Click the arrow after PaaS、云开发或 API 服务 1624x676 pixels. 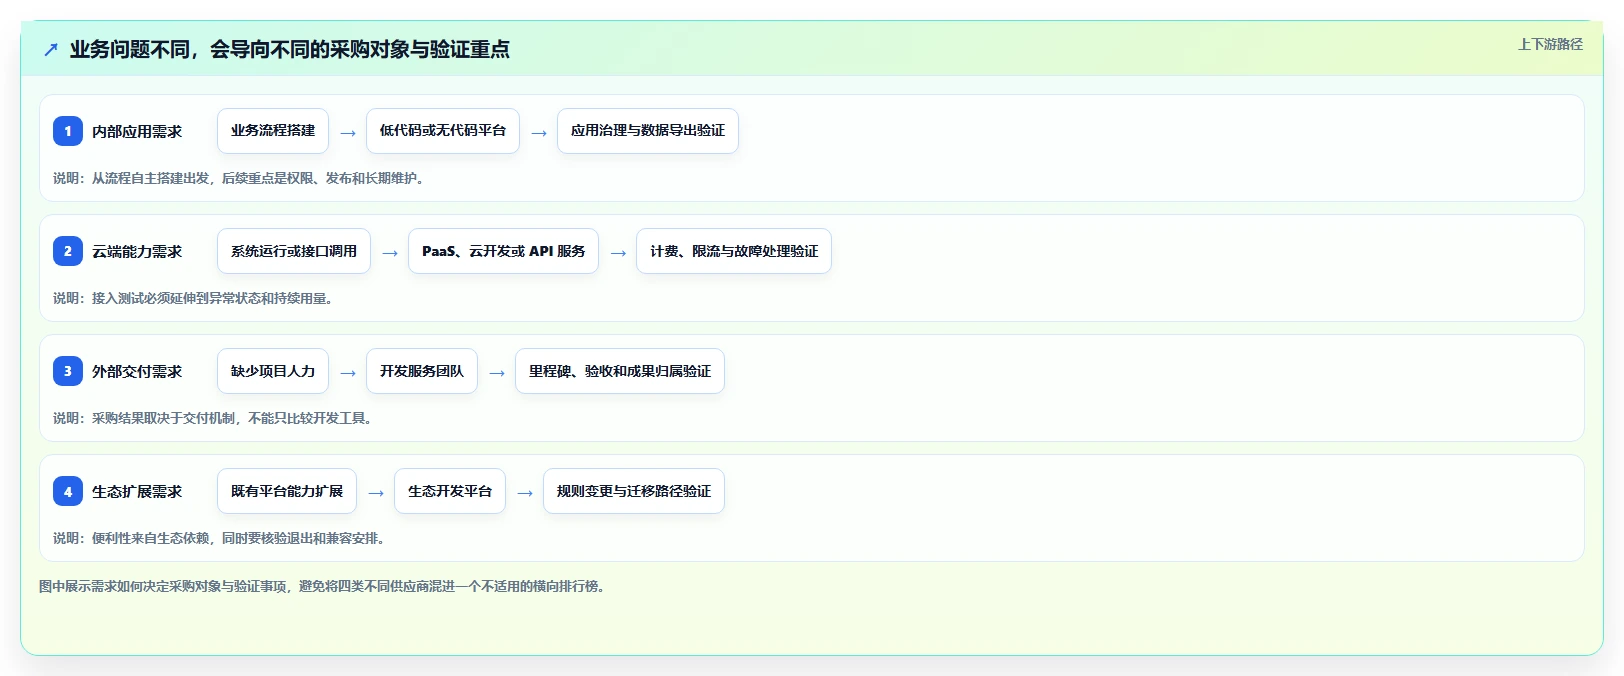(618, 252)
